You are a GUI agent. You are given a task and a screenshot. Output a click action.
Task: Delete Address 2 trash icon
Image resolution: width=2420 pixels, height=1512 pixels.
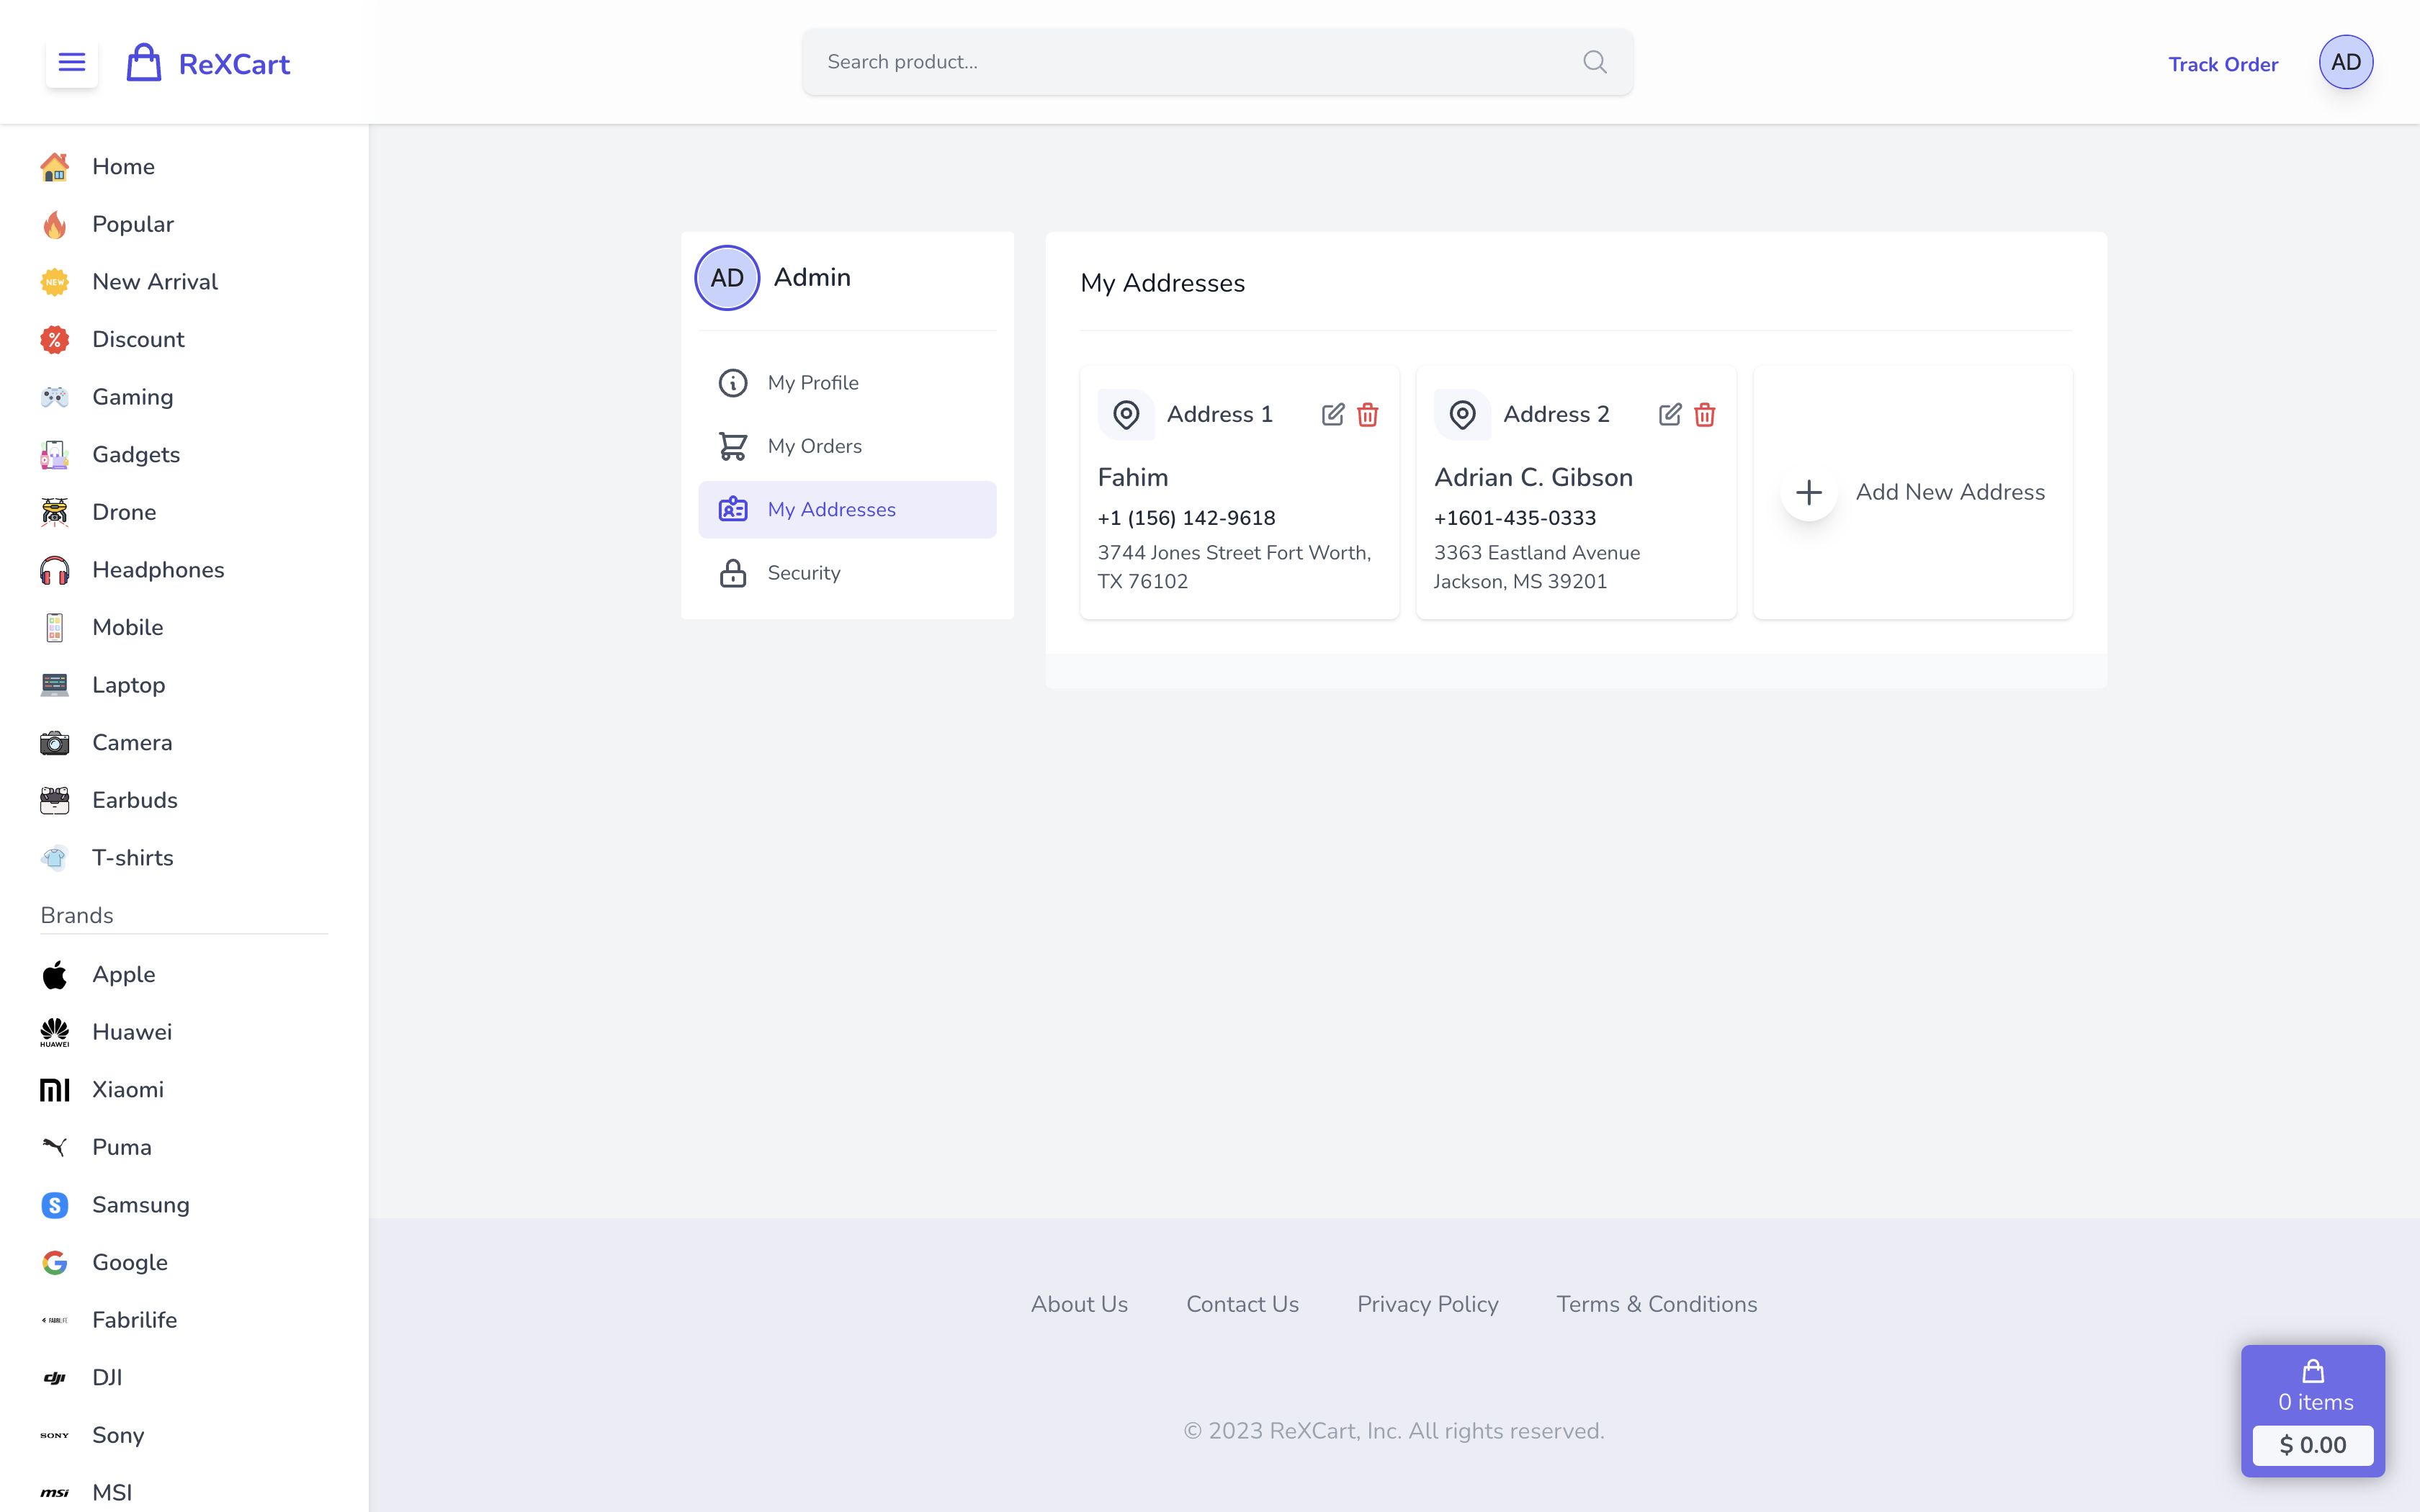[1705, 414]
